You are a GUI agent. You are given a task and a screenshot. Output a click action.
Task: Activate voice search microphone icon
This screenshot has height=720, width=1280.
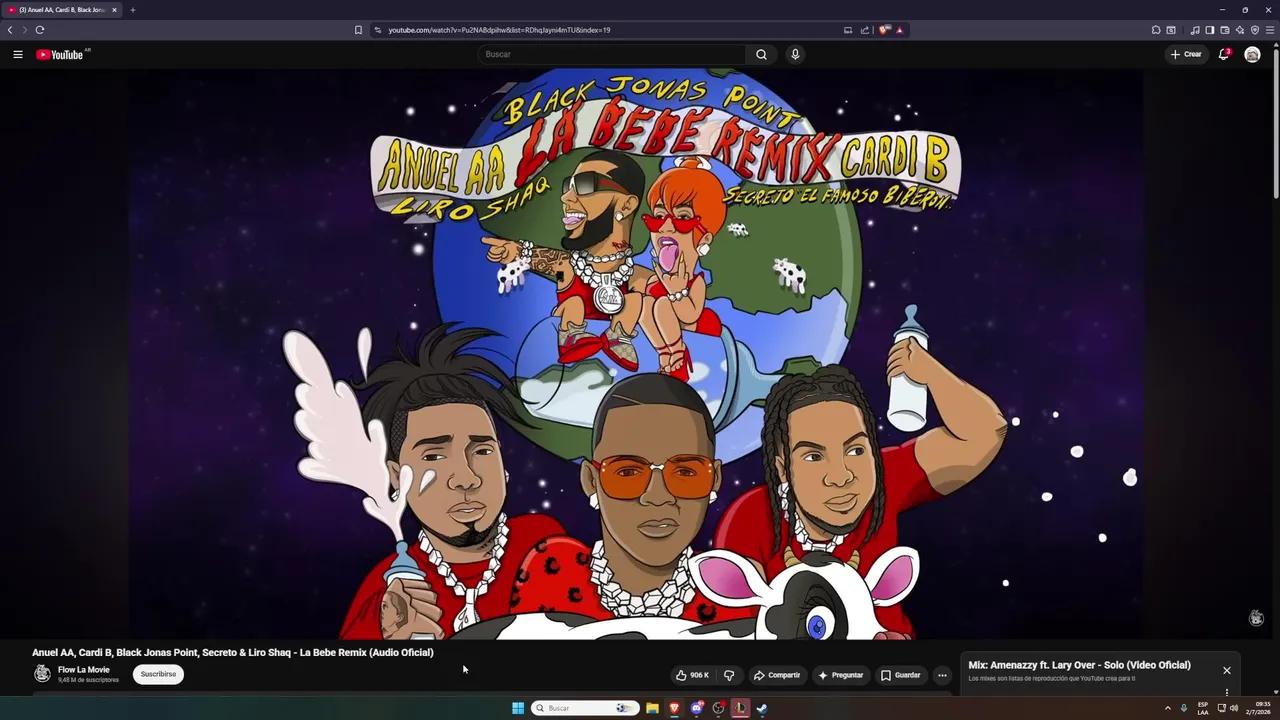[795, 54]
